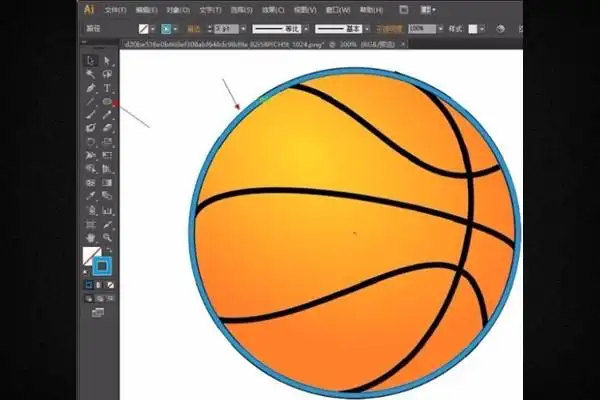The image size is (600, 400).
Task: Open stroke color dropdown in control bar
Action: point(175,29)
